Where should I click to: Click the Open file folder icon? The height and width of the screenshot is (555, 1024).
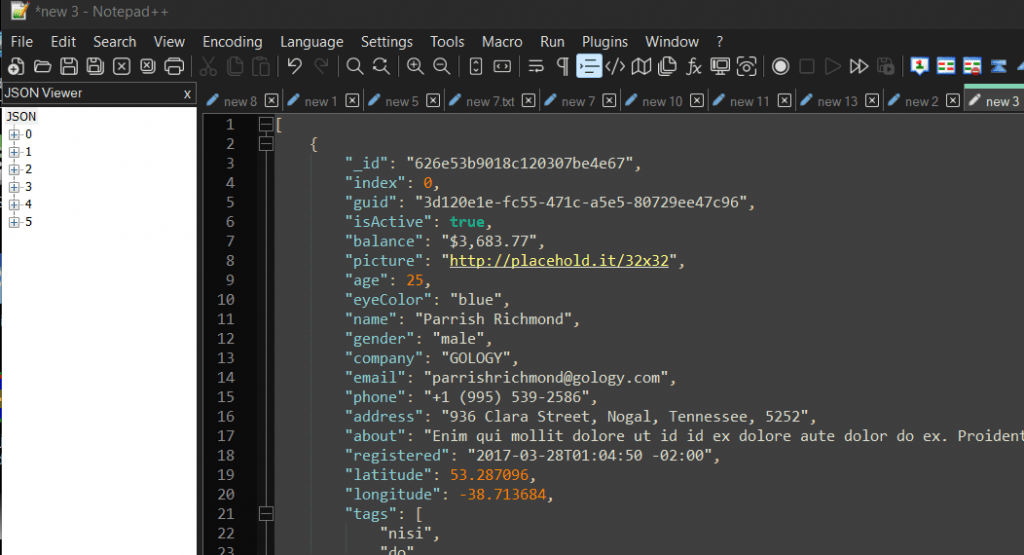point(42,67)
